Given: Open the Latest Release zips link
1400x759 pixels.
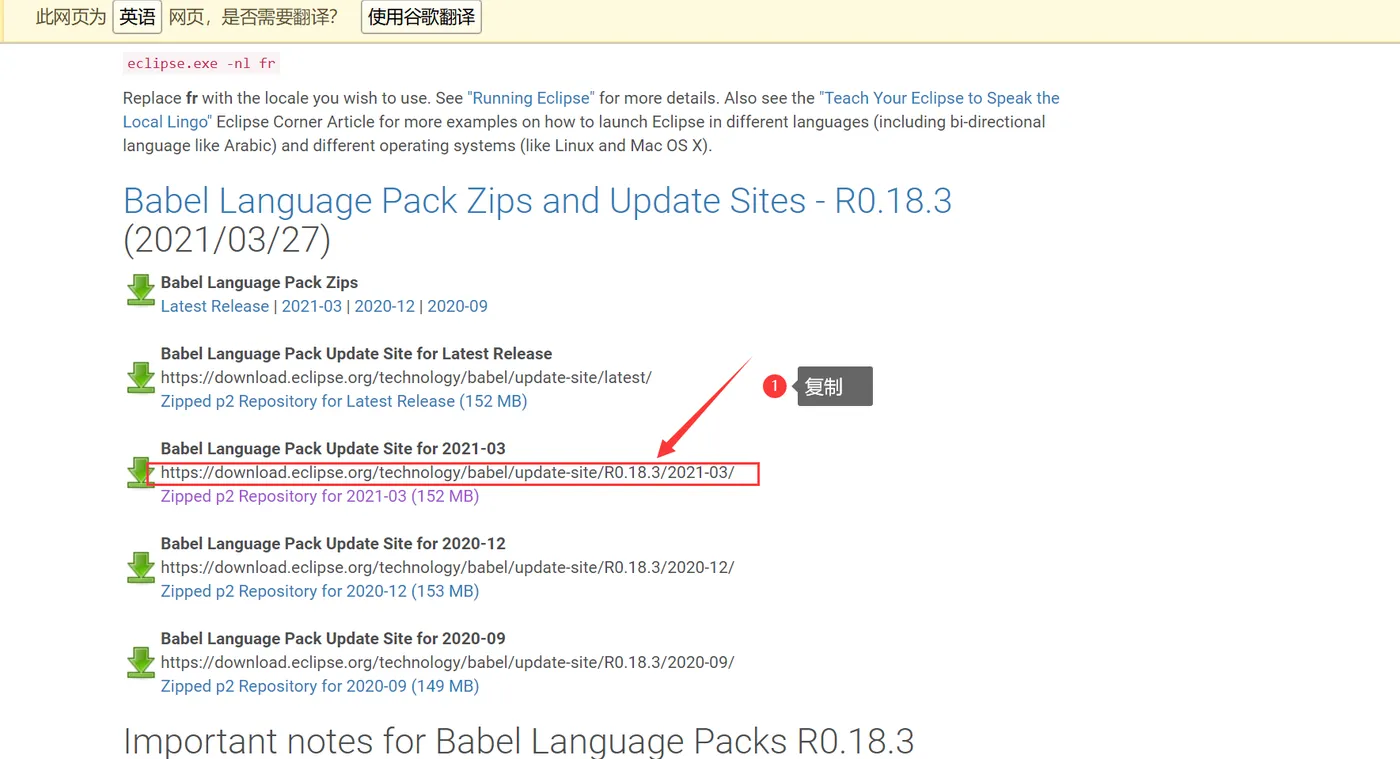Looking at the screenshot, I should tap(215, 306).
